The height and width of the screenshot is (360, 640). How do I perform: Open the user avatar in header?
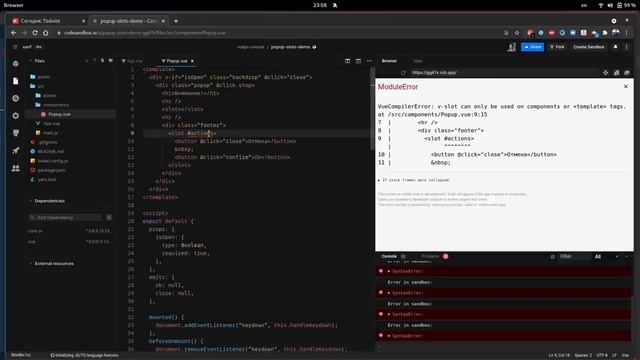pyautogui.click(x=511, y=47)
